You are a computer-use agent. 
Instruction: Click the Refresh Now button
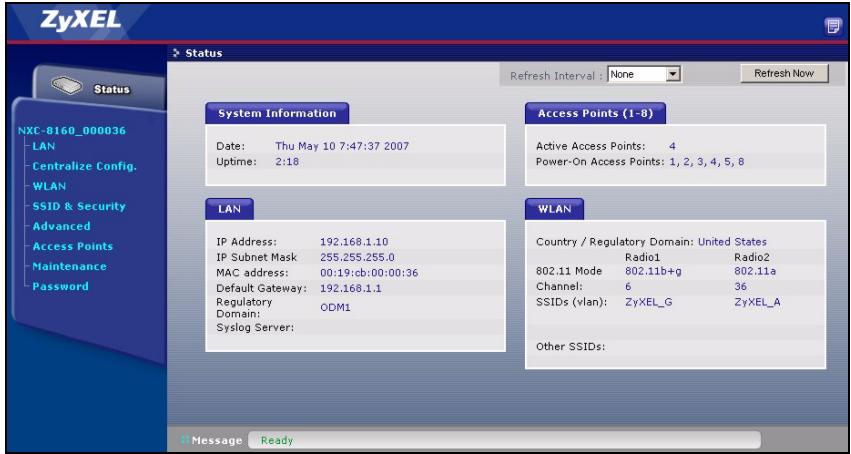[784, 73]
